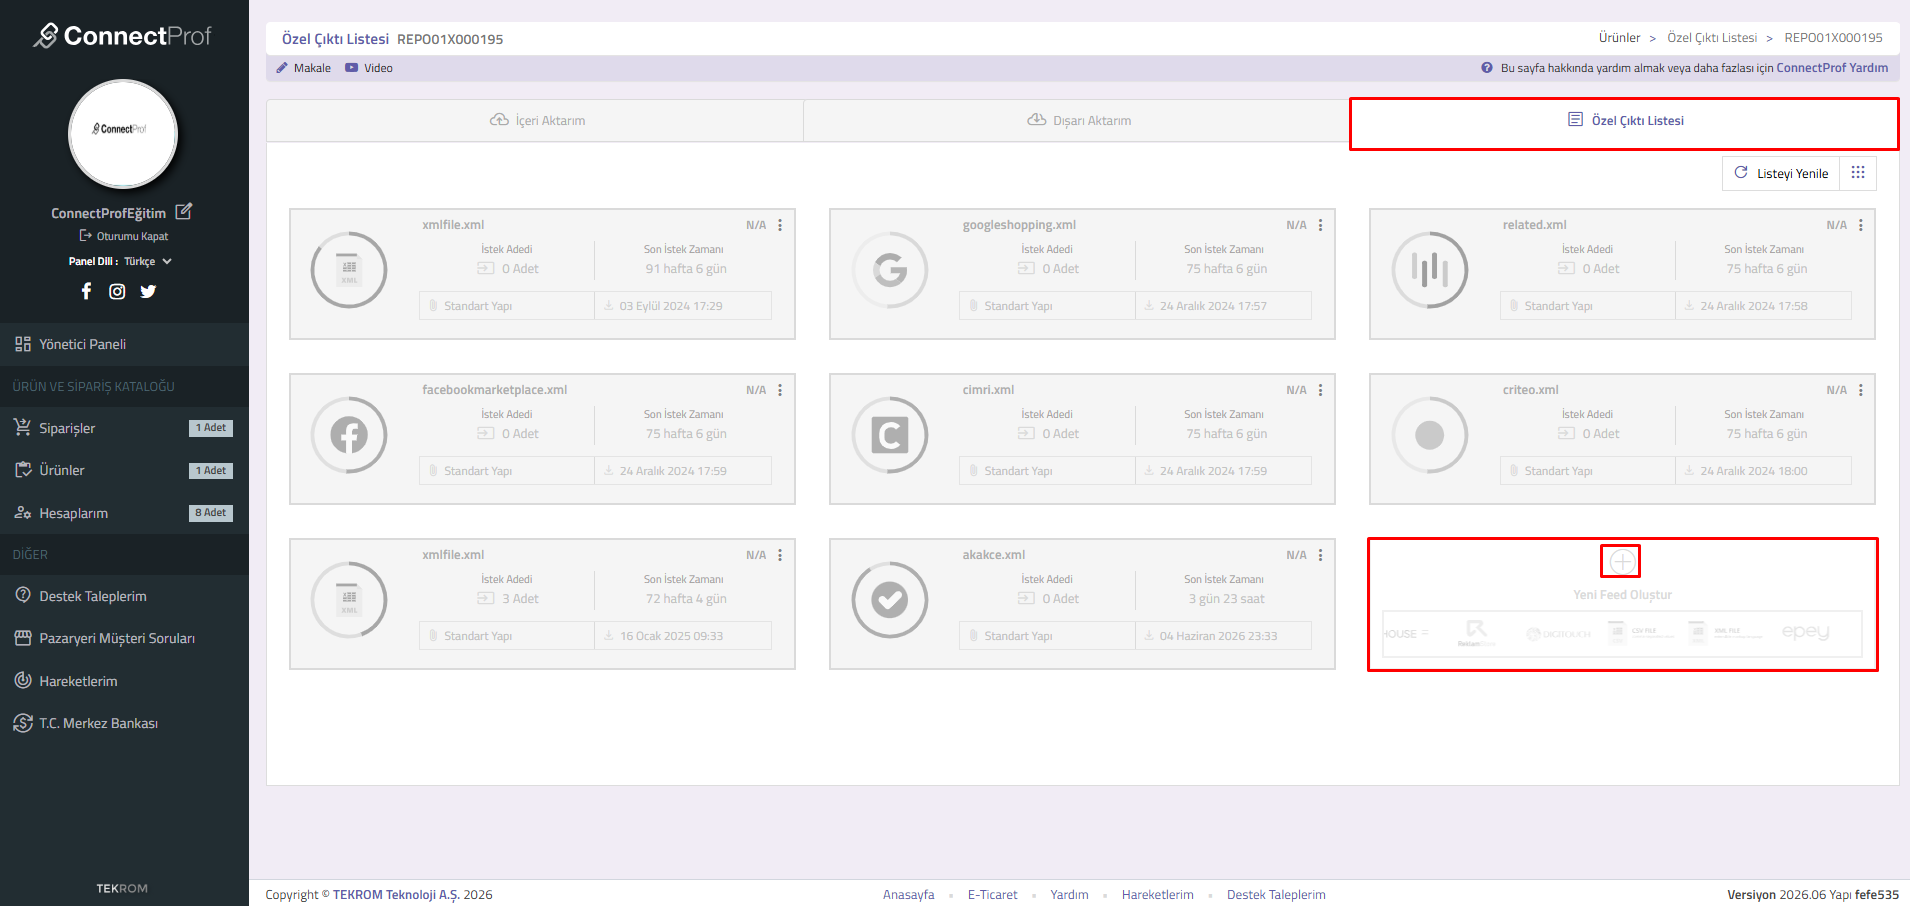Click download date 04 Haziran 2026 23:33
Image resolution: width=1910 pixels, height=906 pixels.
[1218, 636]
